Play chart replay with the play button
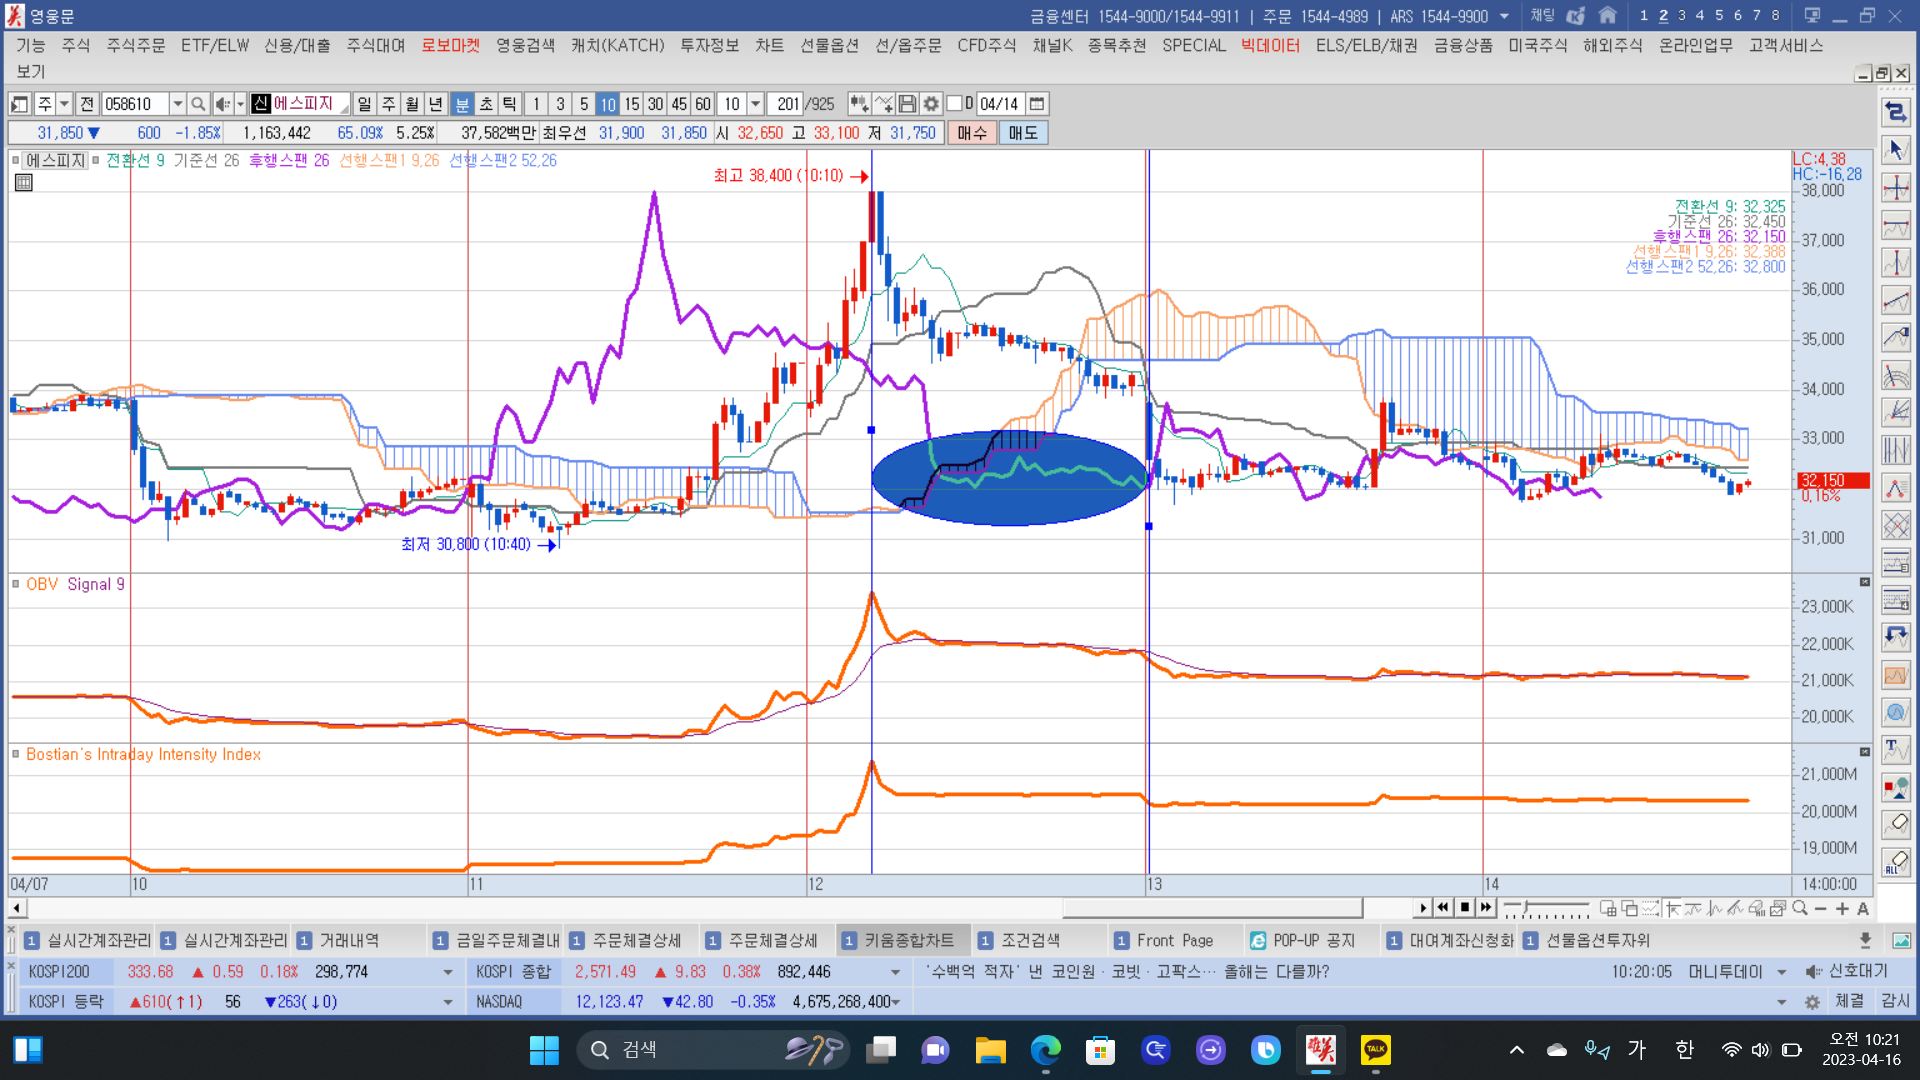Image resolution: width=1920 pixels, height=1080 pixels. (1422, 908)
